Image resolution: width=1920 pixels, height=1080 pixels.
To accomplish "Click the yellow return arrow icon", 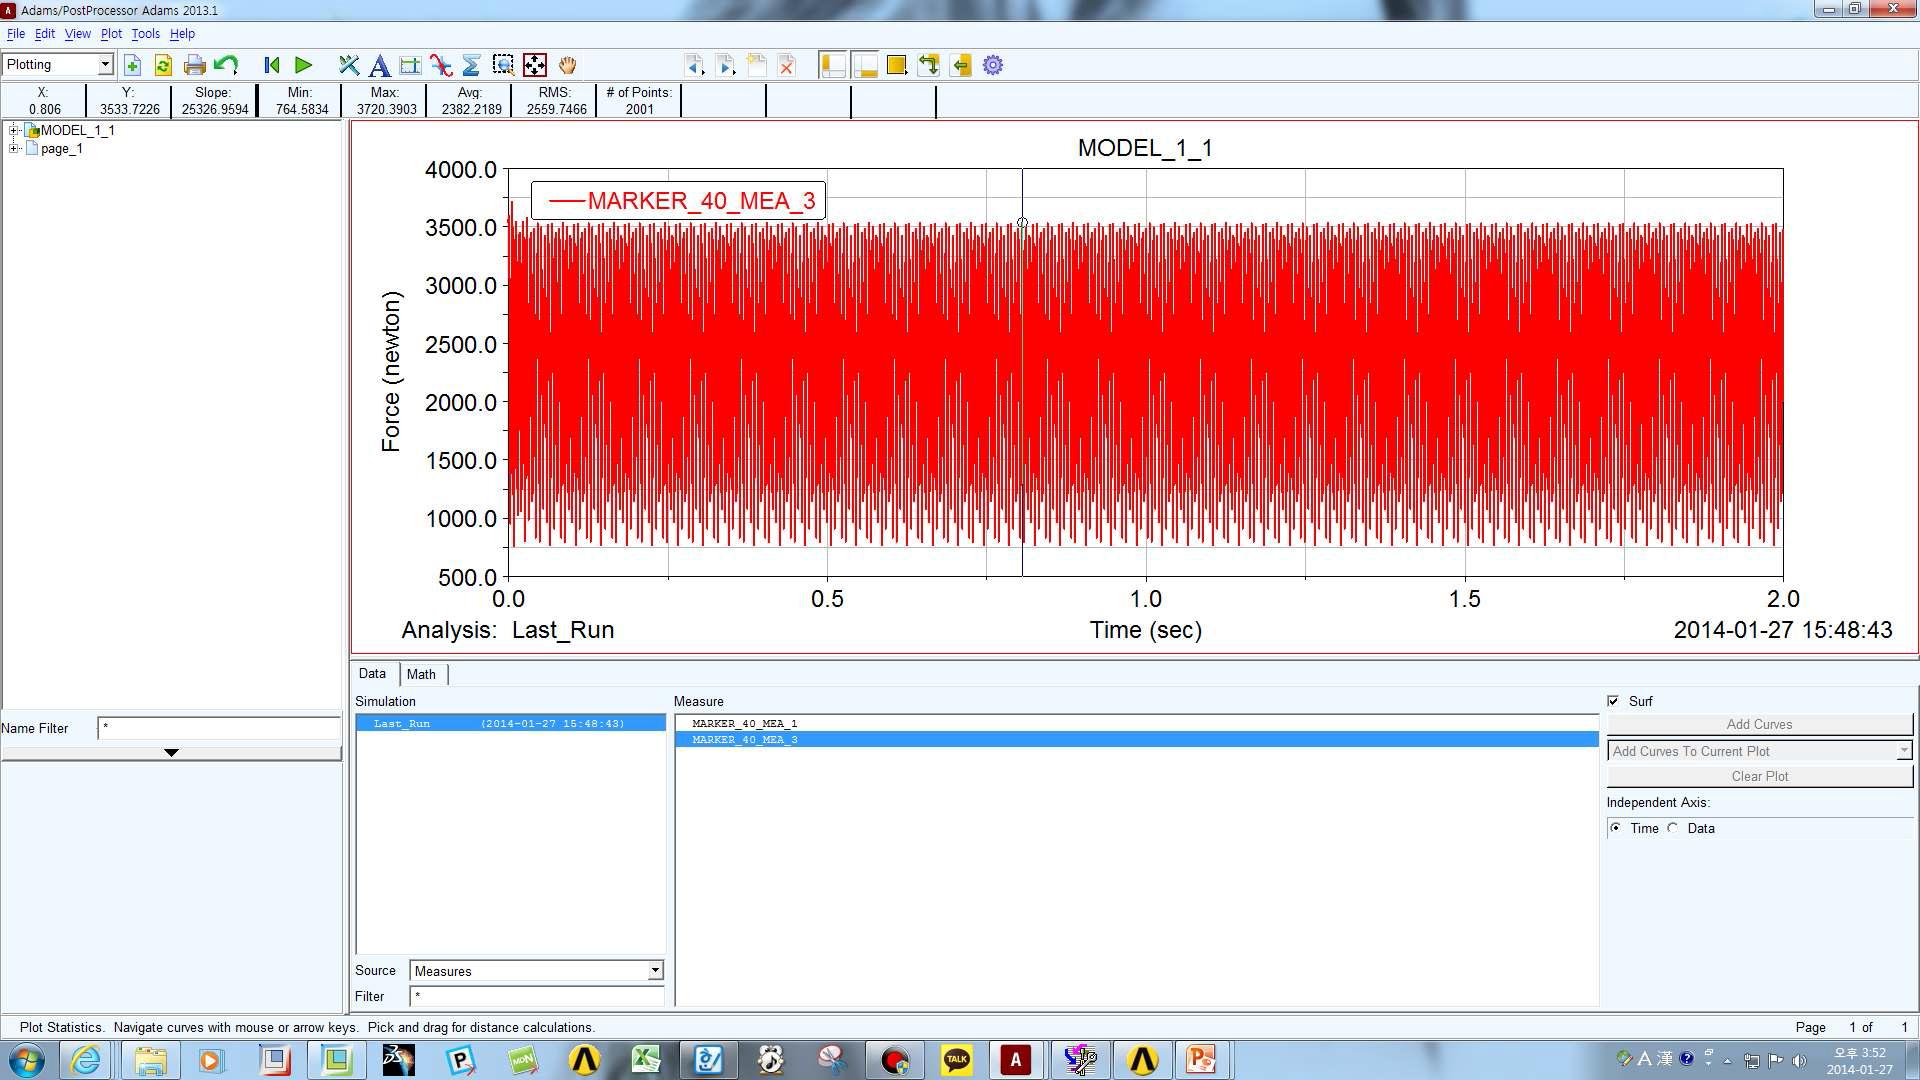I will pos(961,66).
